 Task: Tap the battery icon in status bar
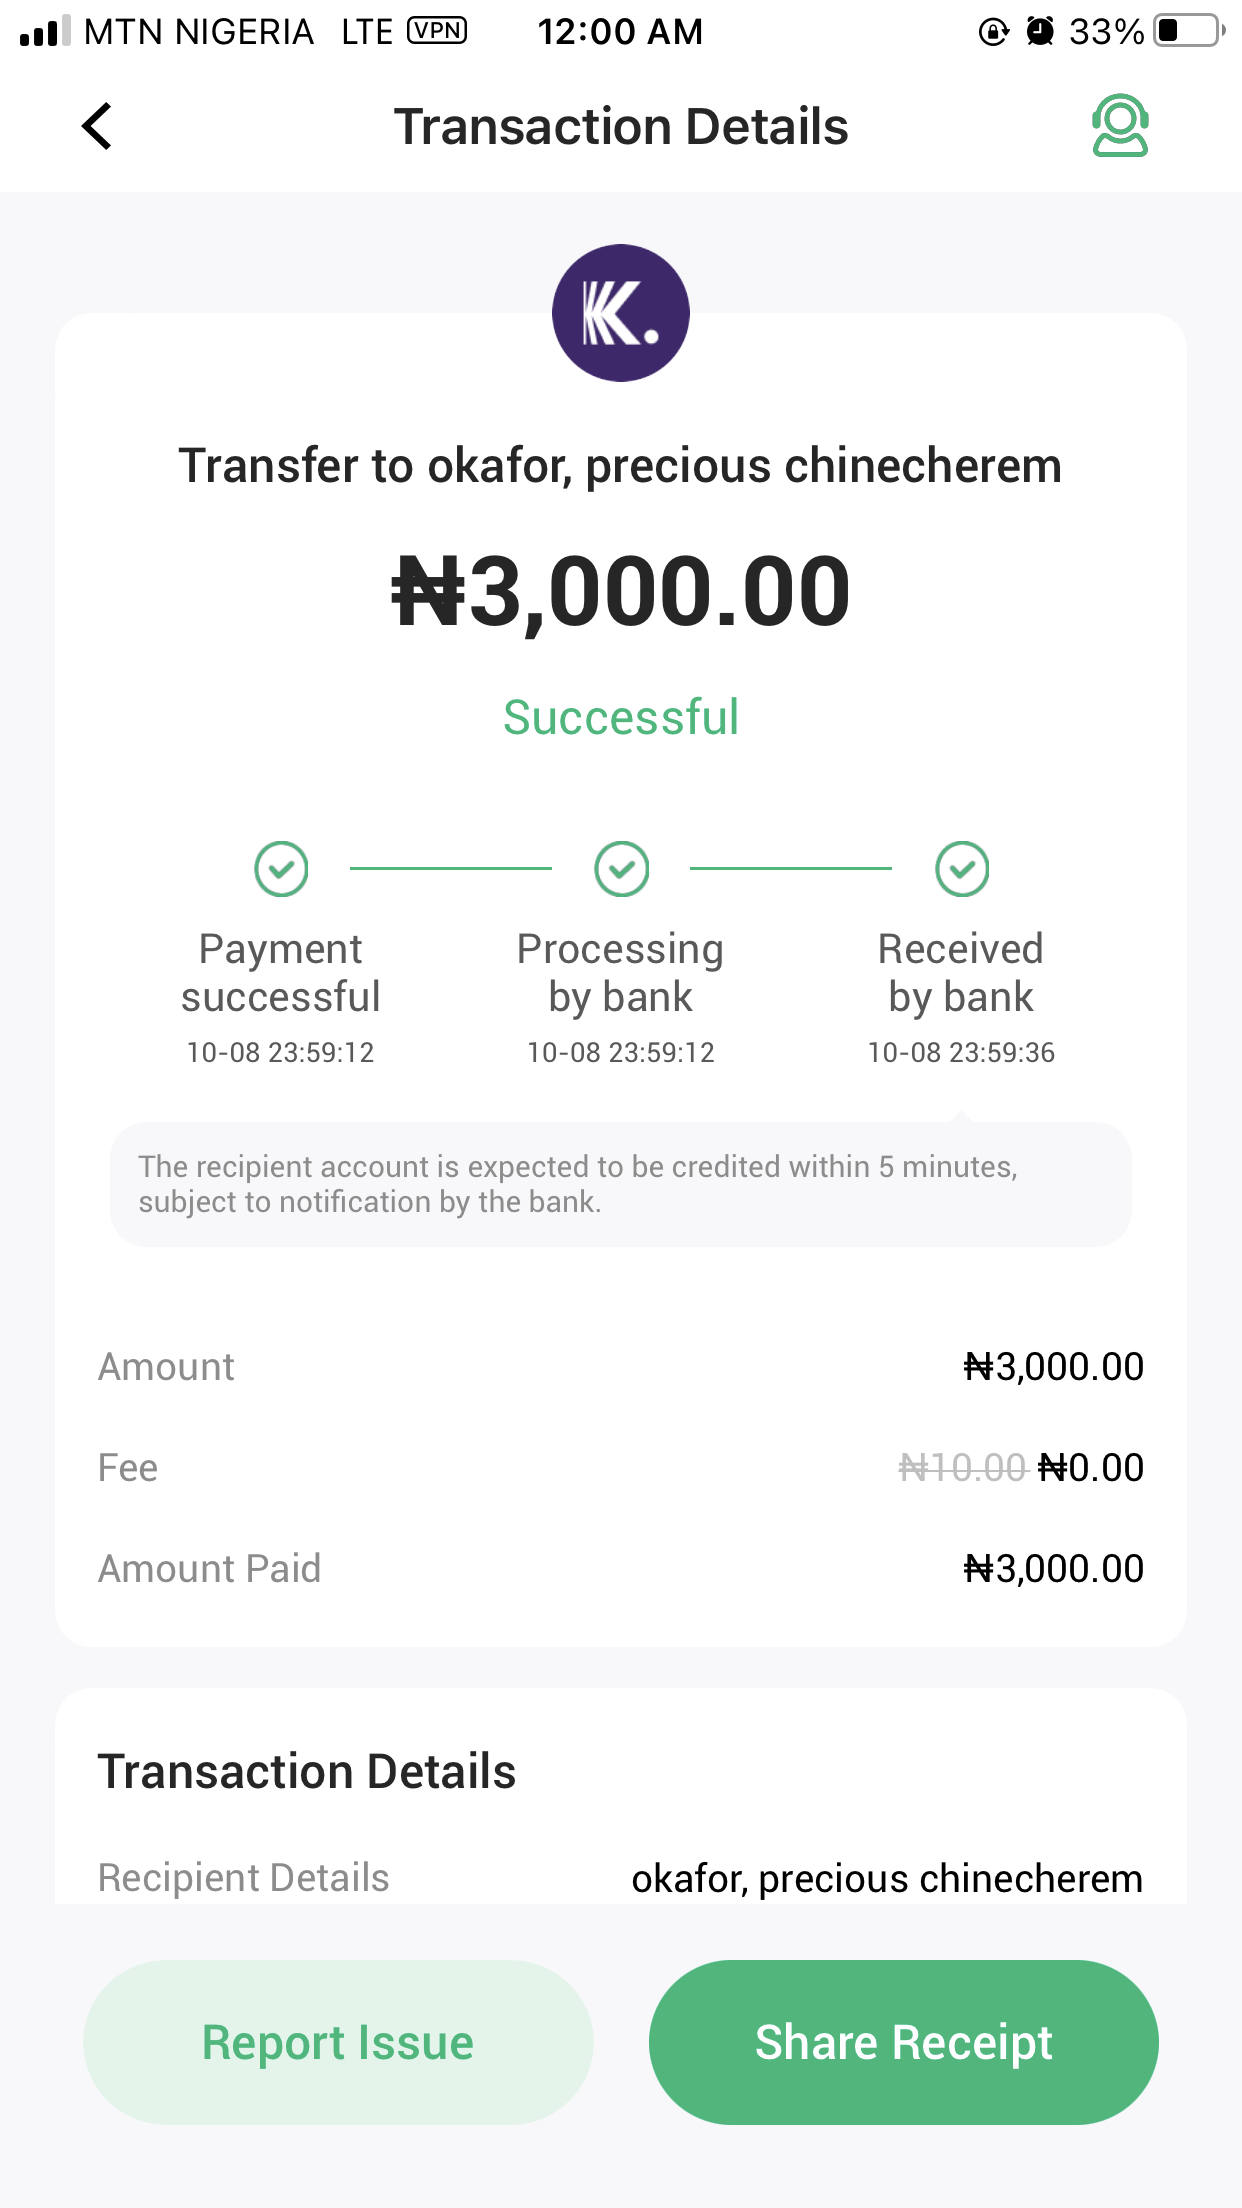[1188, 31]
